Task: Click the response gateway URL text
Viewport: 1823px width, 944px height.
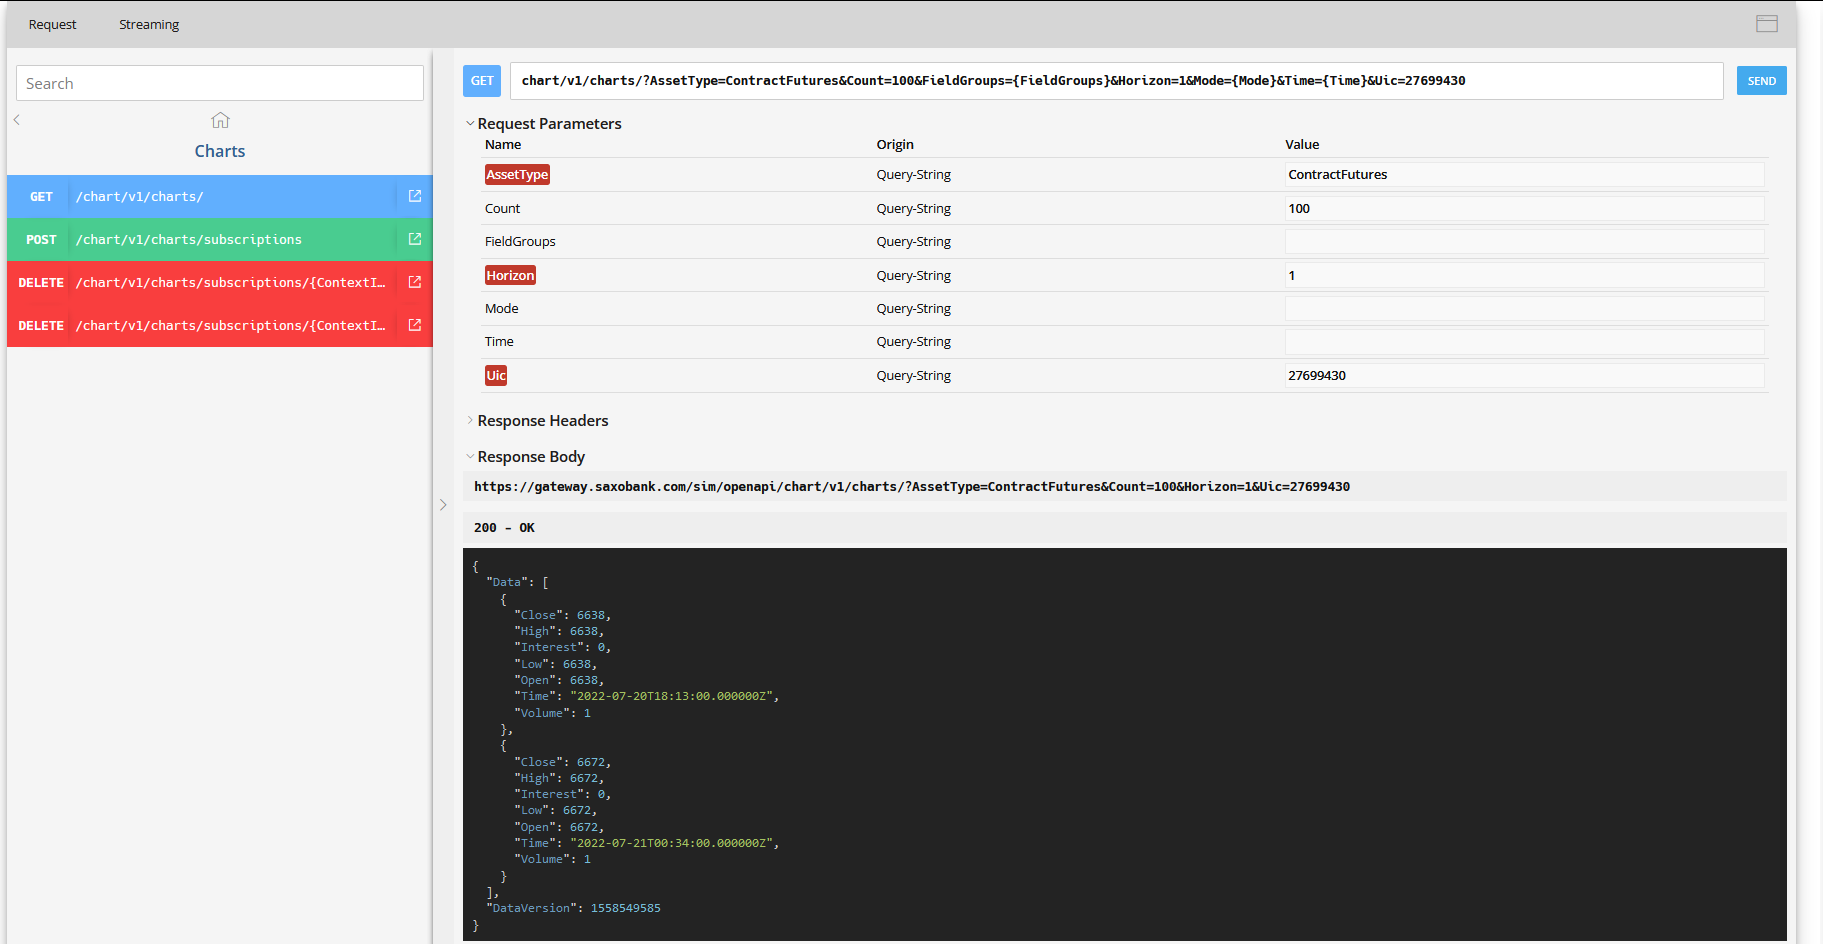Action: tap(912, 487)
